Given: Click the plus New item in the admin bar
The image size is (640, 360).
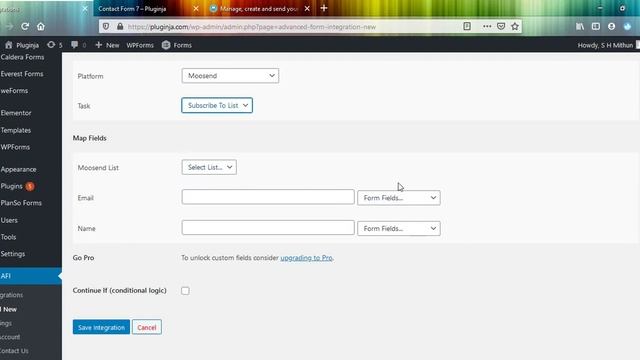Looking at the screenshot, I should point(107,45).
